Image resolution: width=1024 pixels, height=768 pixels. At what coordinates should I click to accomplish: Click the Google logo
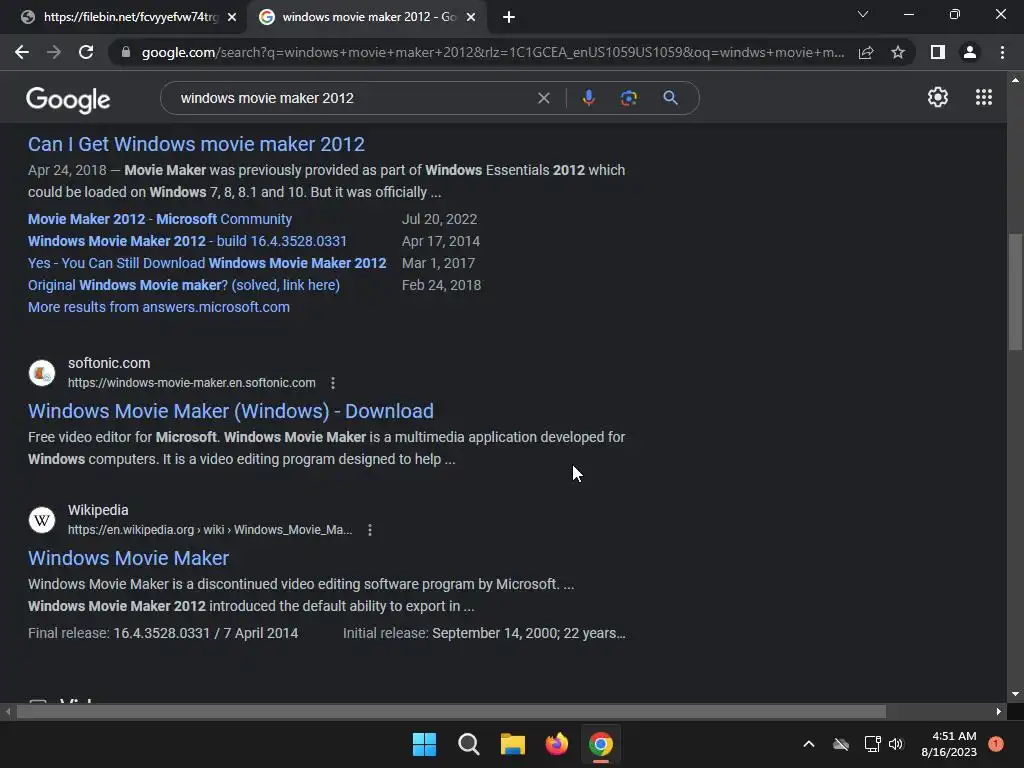(68, 100)
